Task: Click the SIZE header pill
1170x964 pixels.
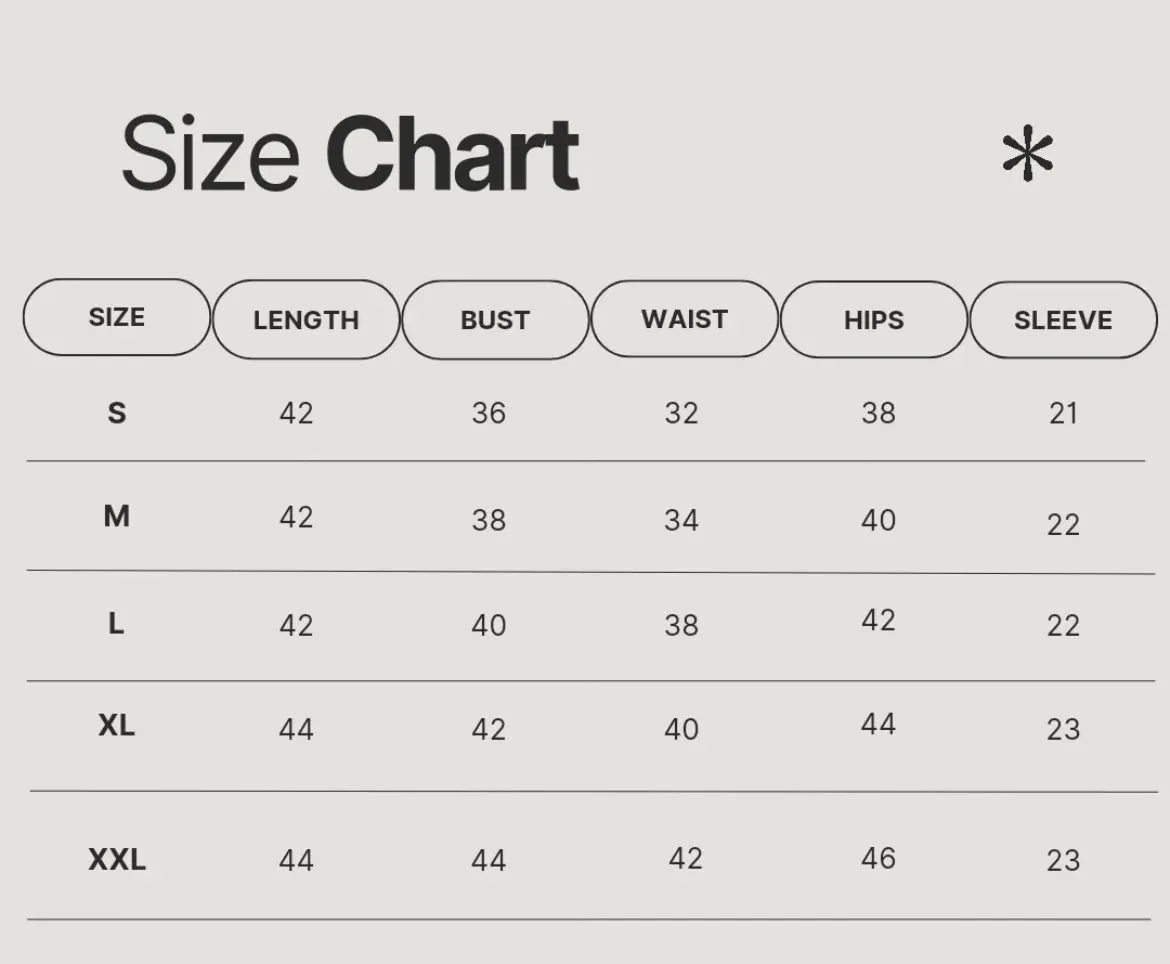Action: 117,317
